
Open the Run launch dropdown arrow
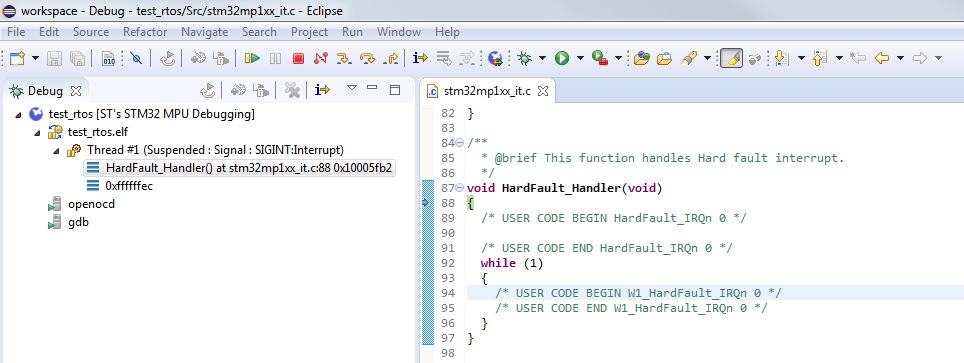[x=580, y=58]
